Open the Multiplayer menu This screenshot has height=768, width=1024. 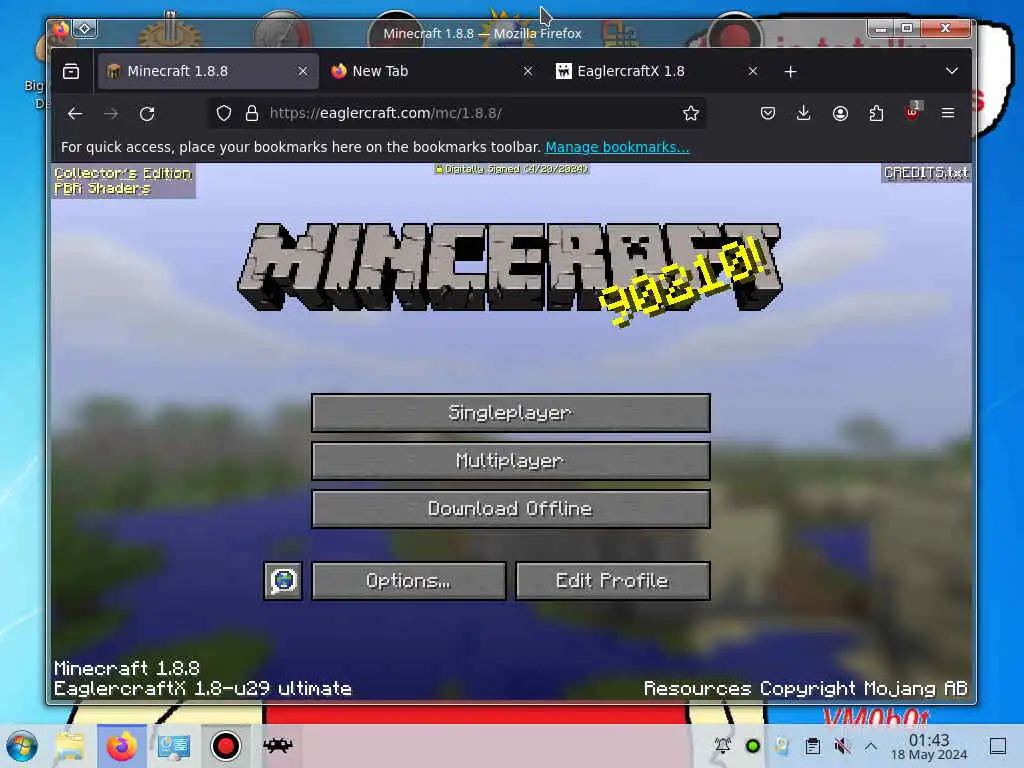(511, 461)
